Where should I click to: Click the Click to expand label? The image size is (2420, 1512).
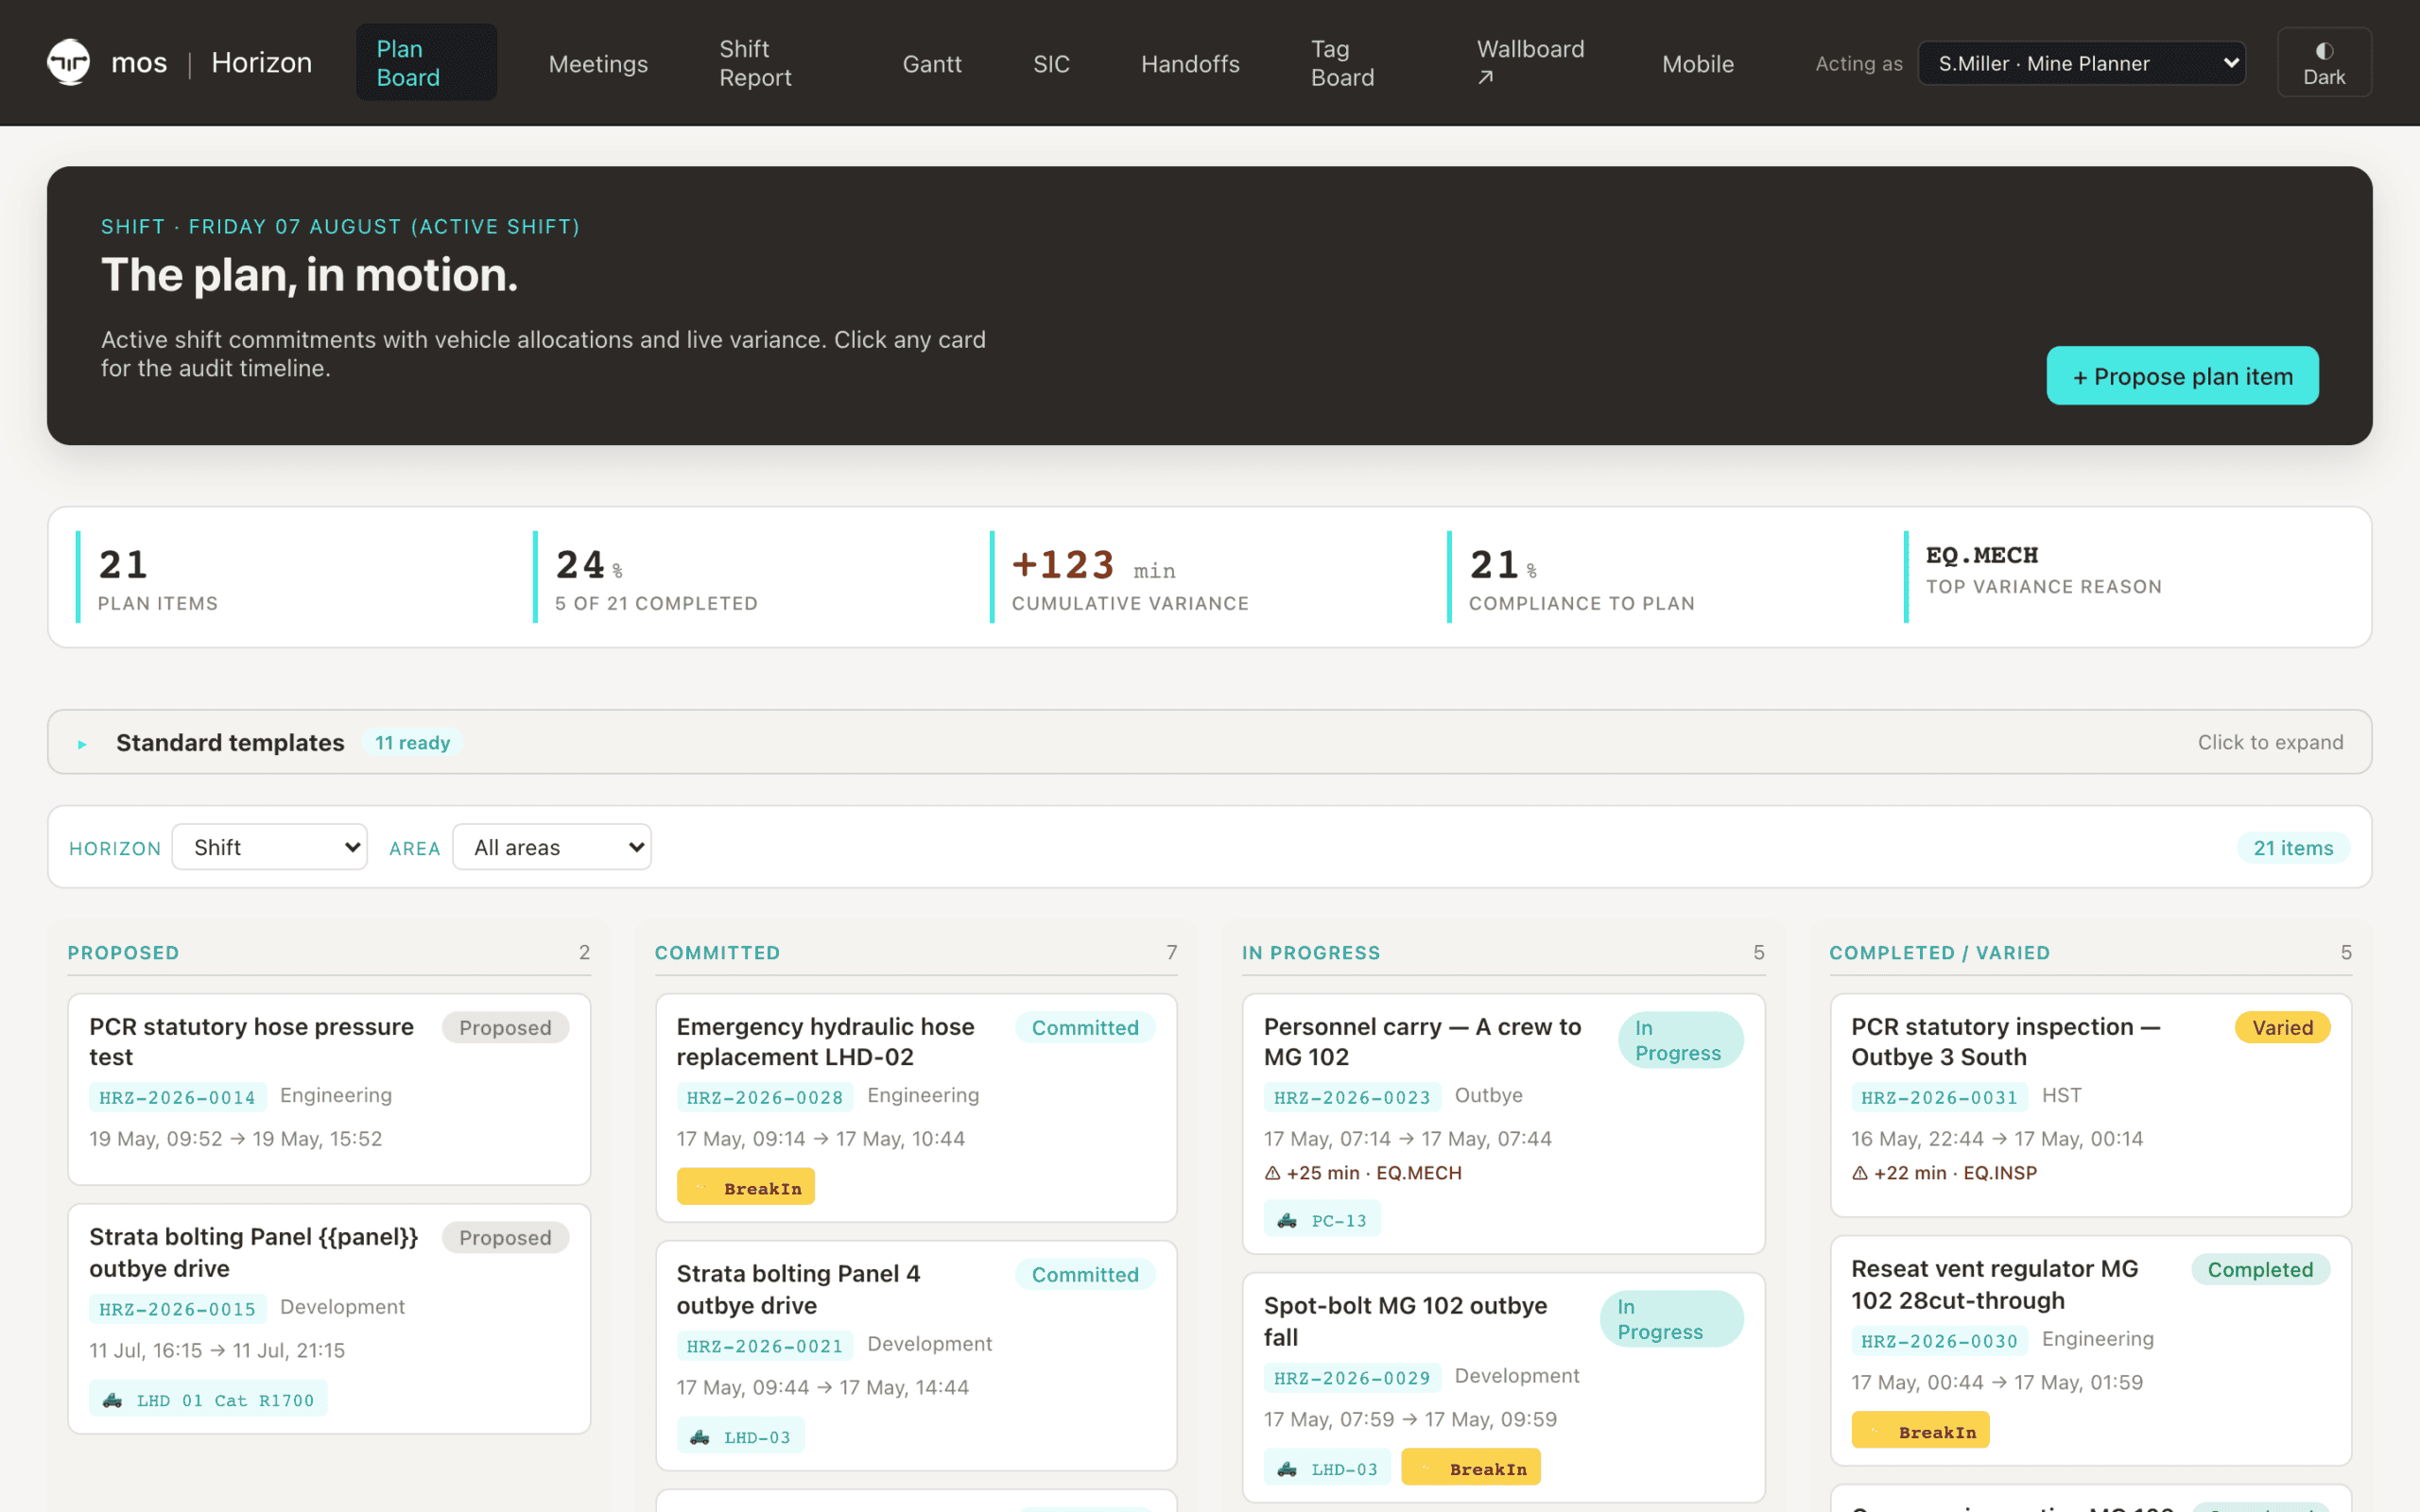2270,742
